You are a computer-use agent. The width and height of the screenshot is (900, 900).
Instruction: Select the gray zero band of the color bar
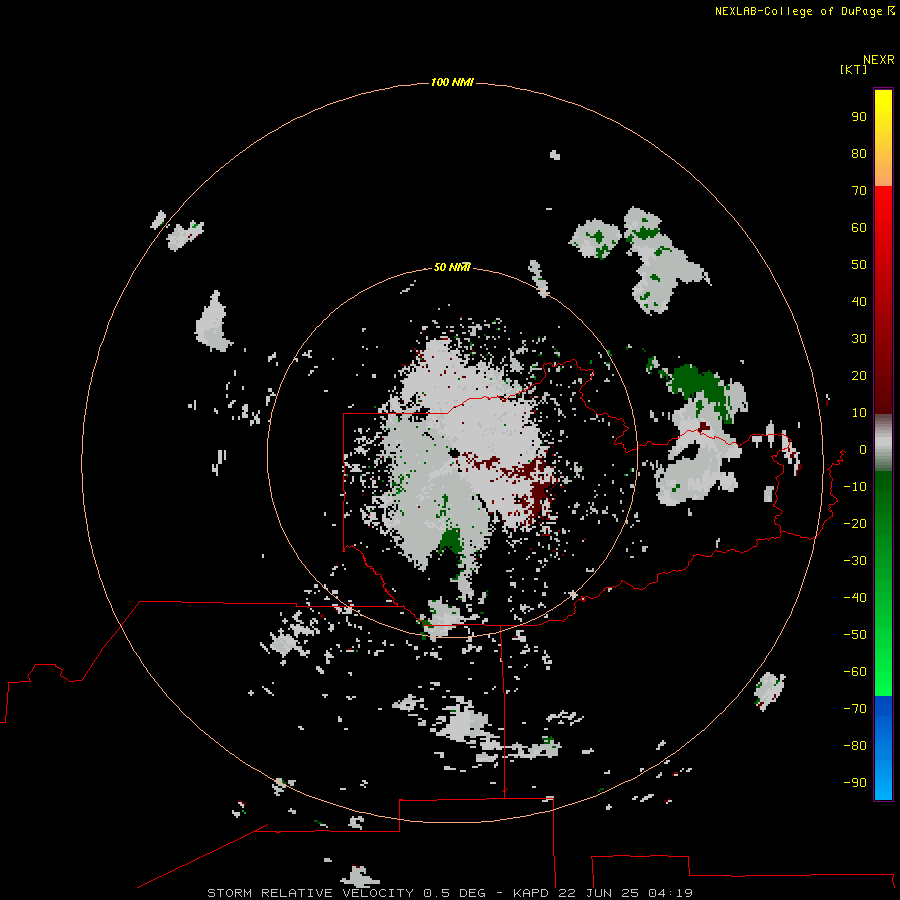(x=883, y=443)
